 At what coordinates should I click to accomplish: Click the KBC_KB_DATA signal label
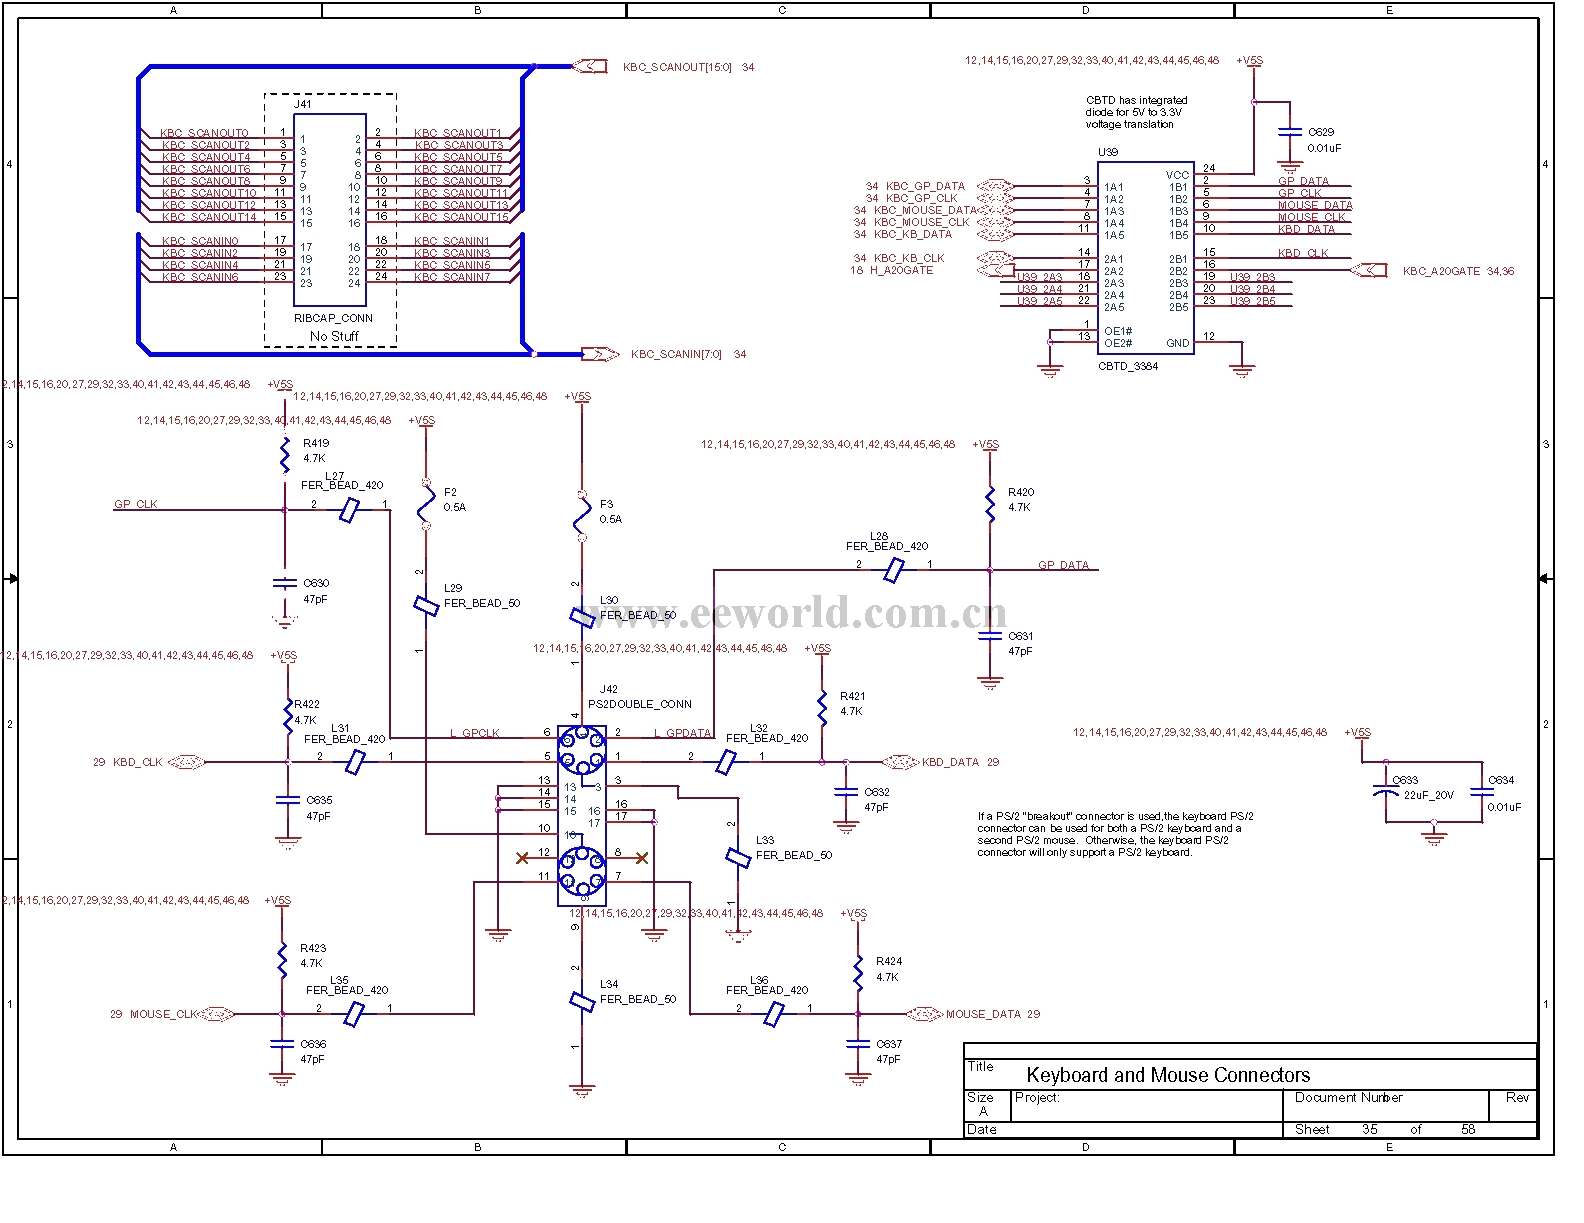913,234
